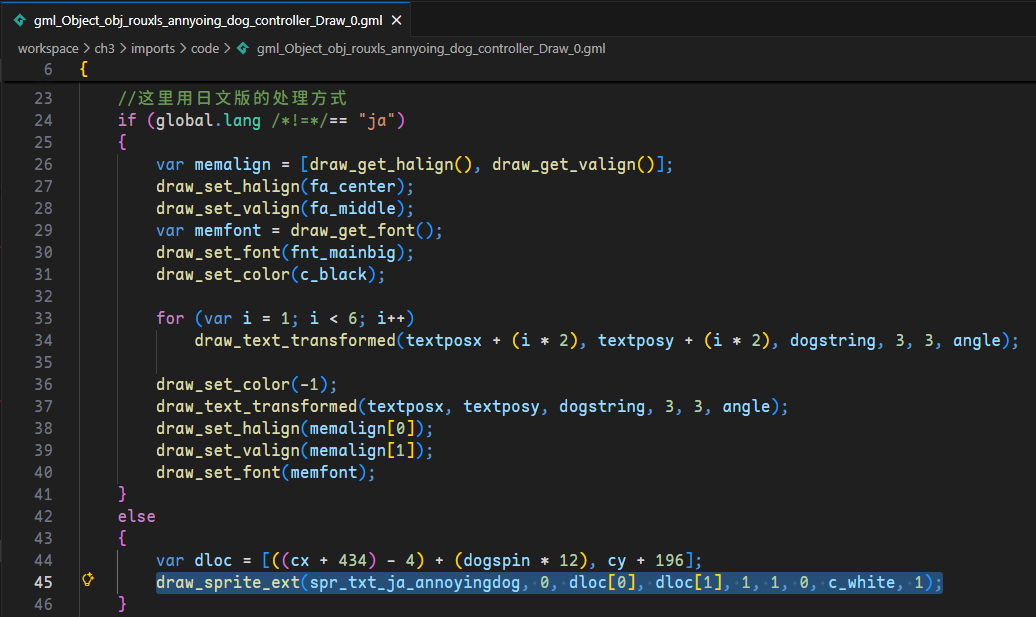This screenshot has width=1036, height=617.
Task: Click the c_black color constant
Action: pos(333,274)
